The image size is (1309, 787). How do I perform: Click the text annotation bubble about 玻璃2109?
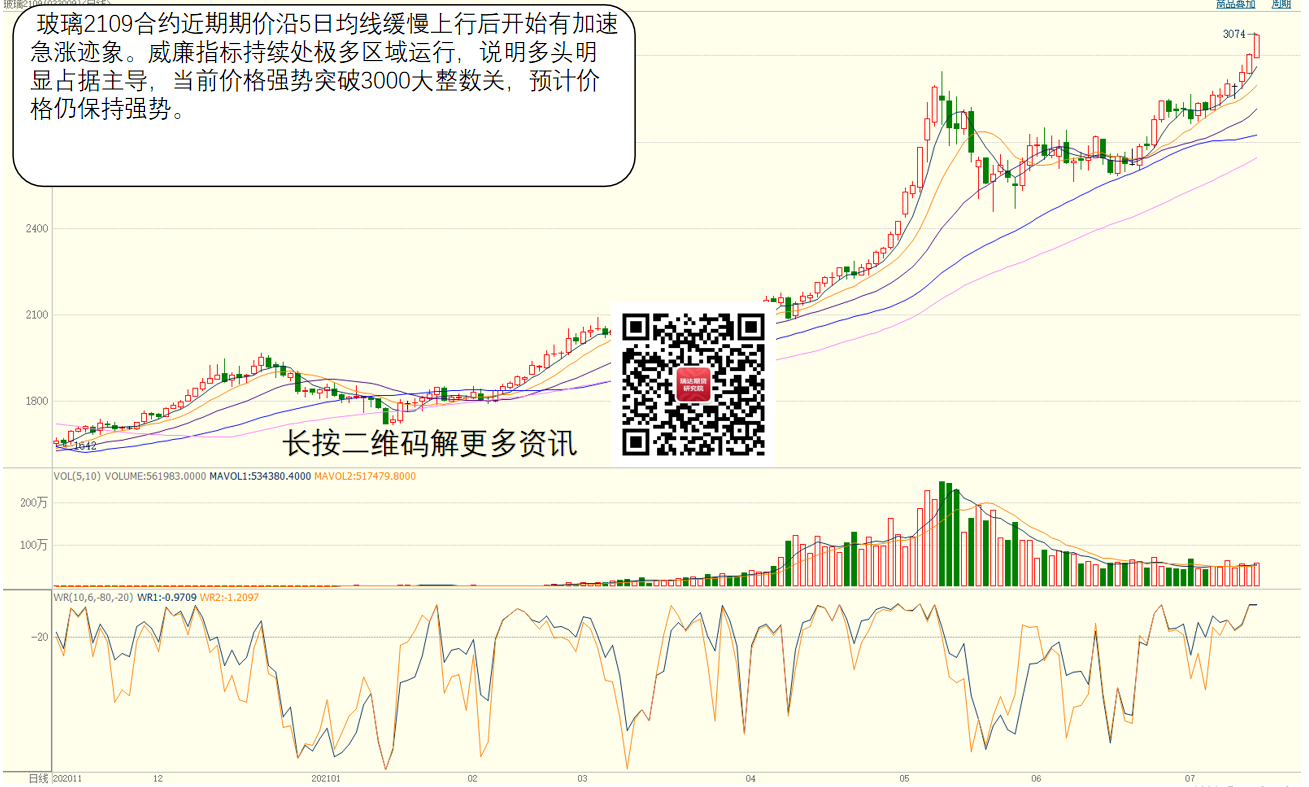[x=323, y=96]
